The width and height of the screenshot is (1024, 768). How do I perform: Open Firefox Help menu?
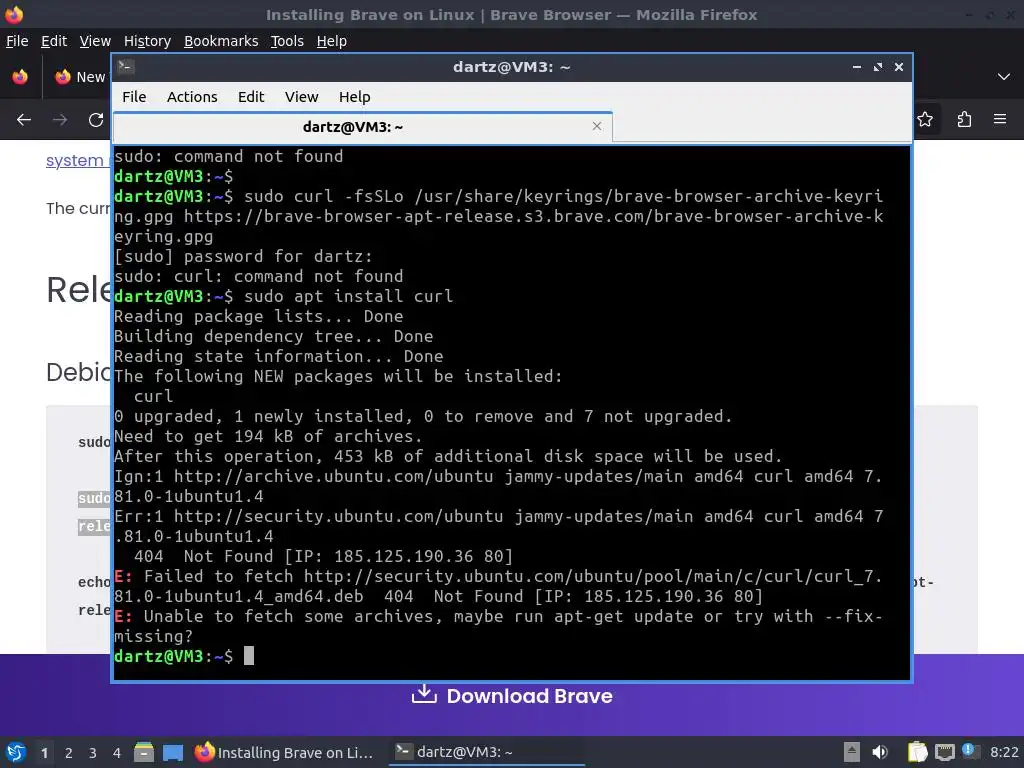(331, 41)
